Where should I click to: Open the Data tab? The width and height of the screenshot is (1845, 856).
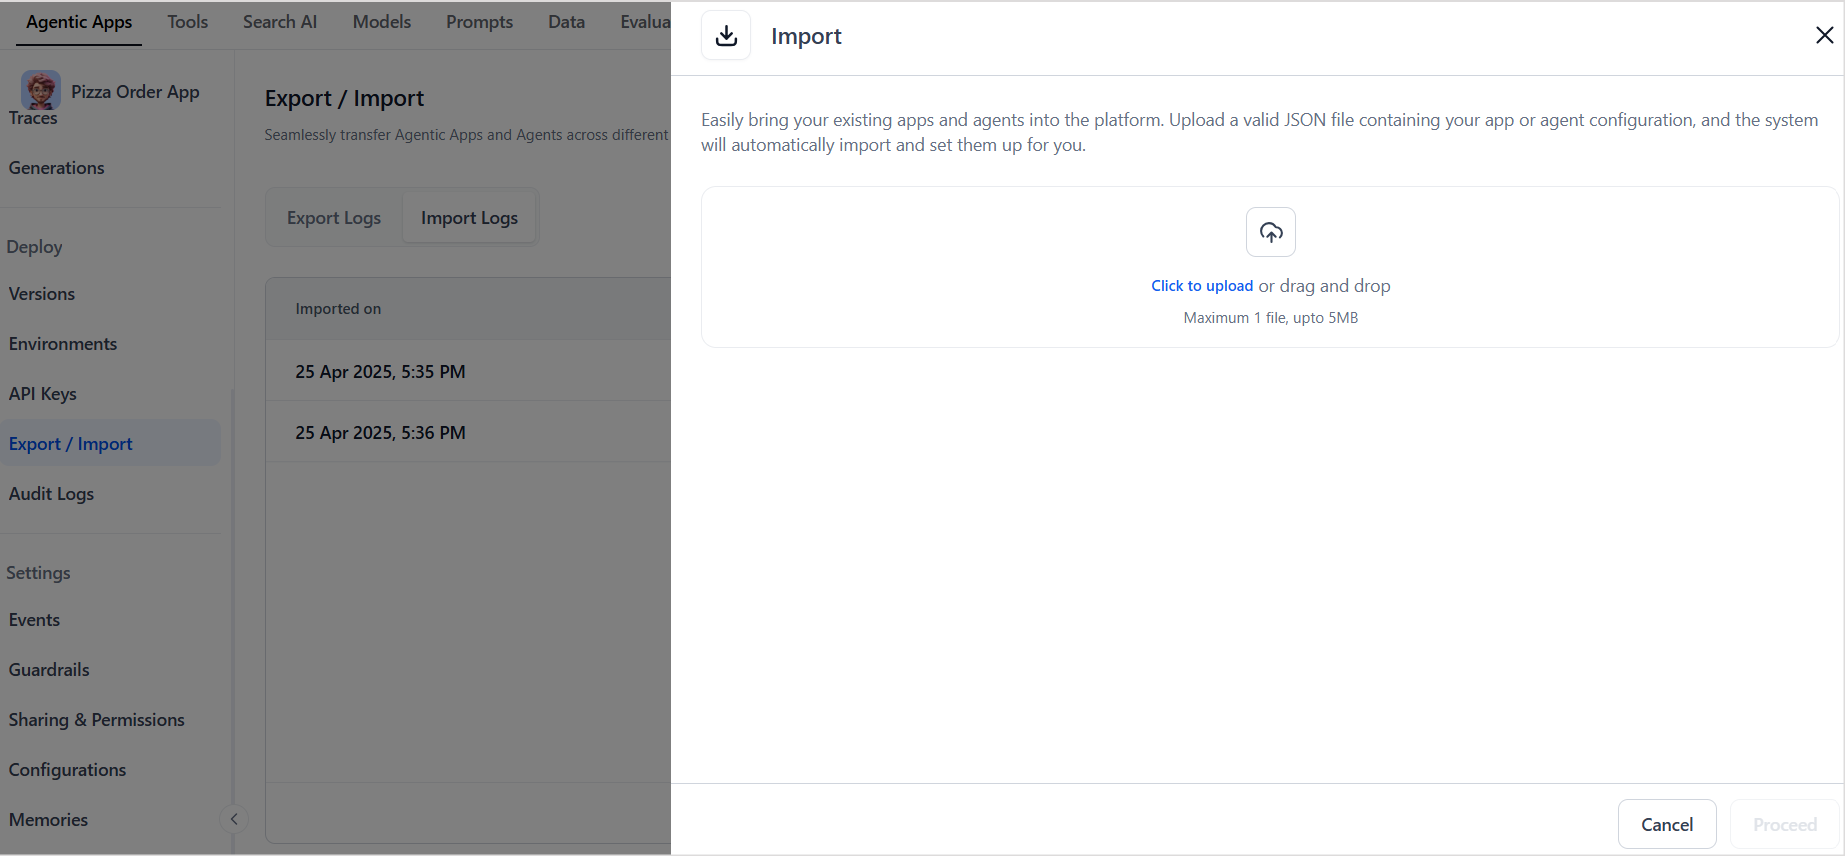pos(566,22)
